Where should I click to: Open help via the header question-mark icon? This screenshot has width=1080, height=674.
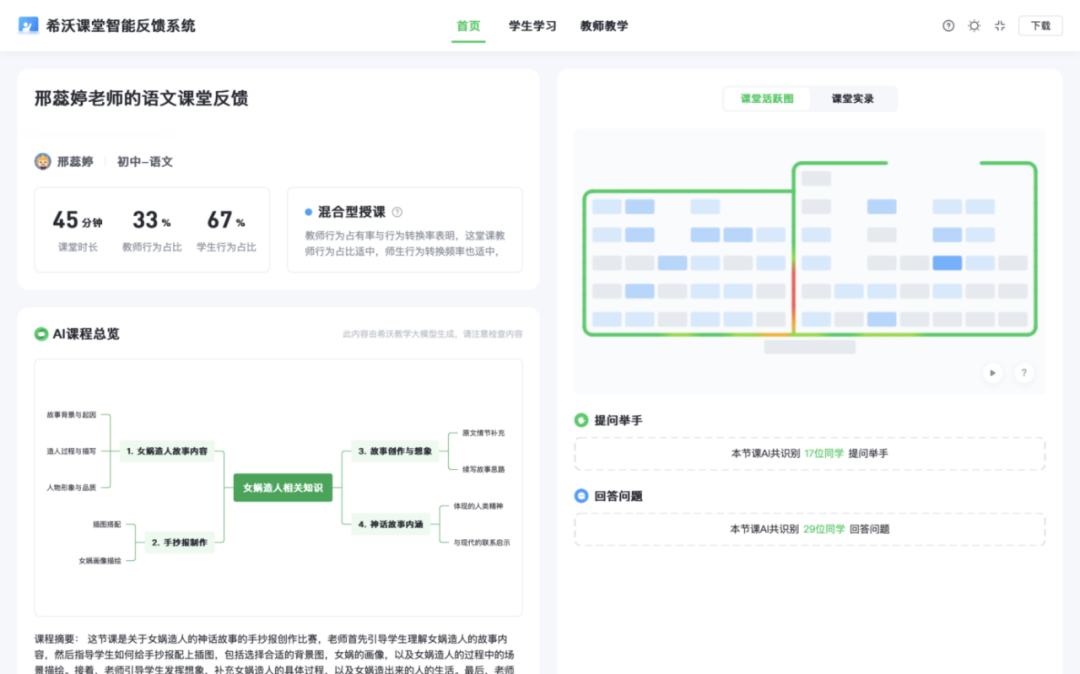(948, 26)
